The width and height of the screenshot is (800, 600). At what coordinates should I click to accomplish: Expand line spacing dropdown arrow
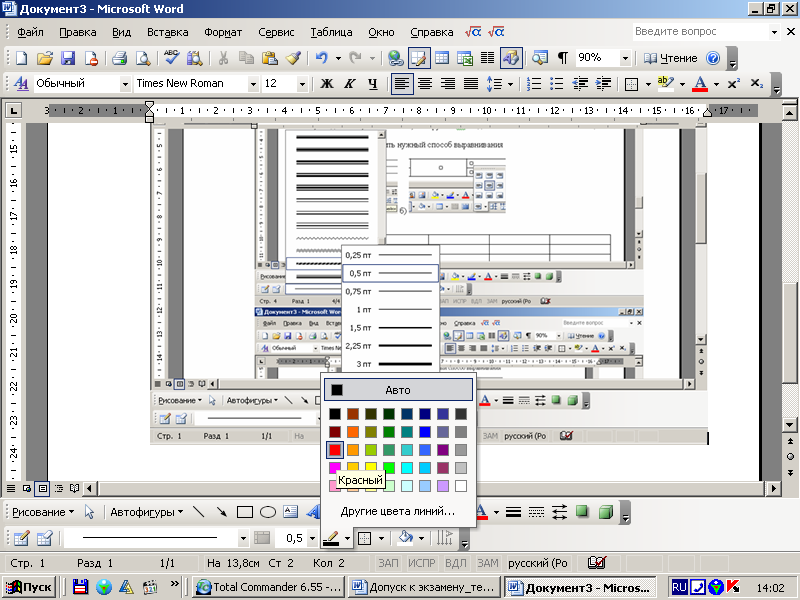pos(510,84)
